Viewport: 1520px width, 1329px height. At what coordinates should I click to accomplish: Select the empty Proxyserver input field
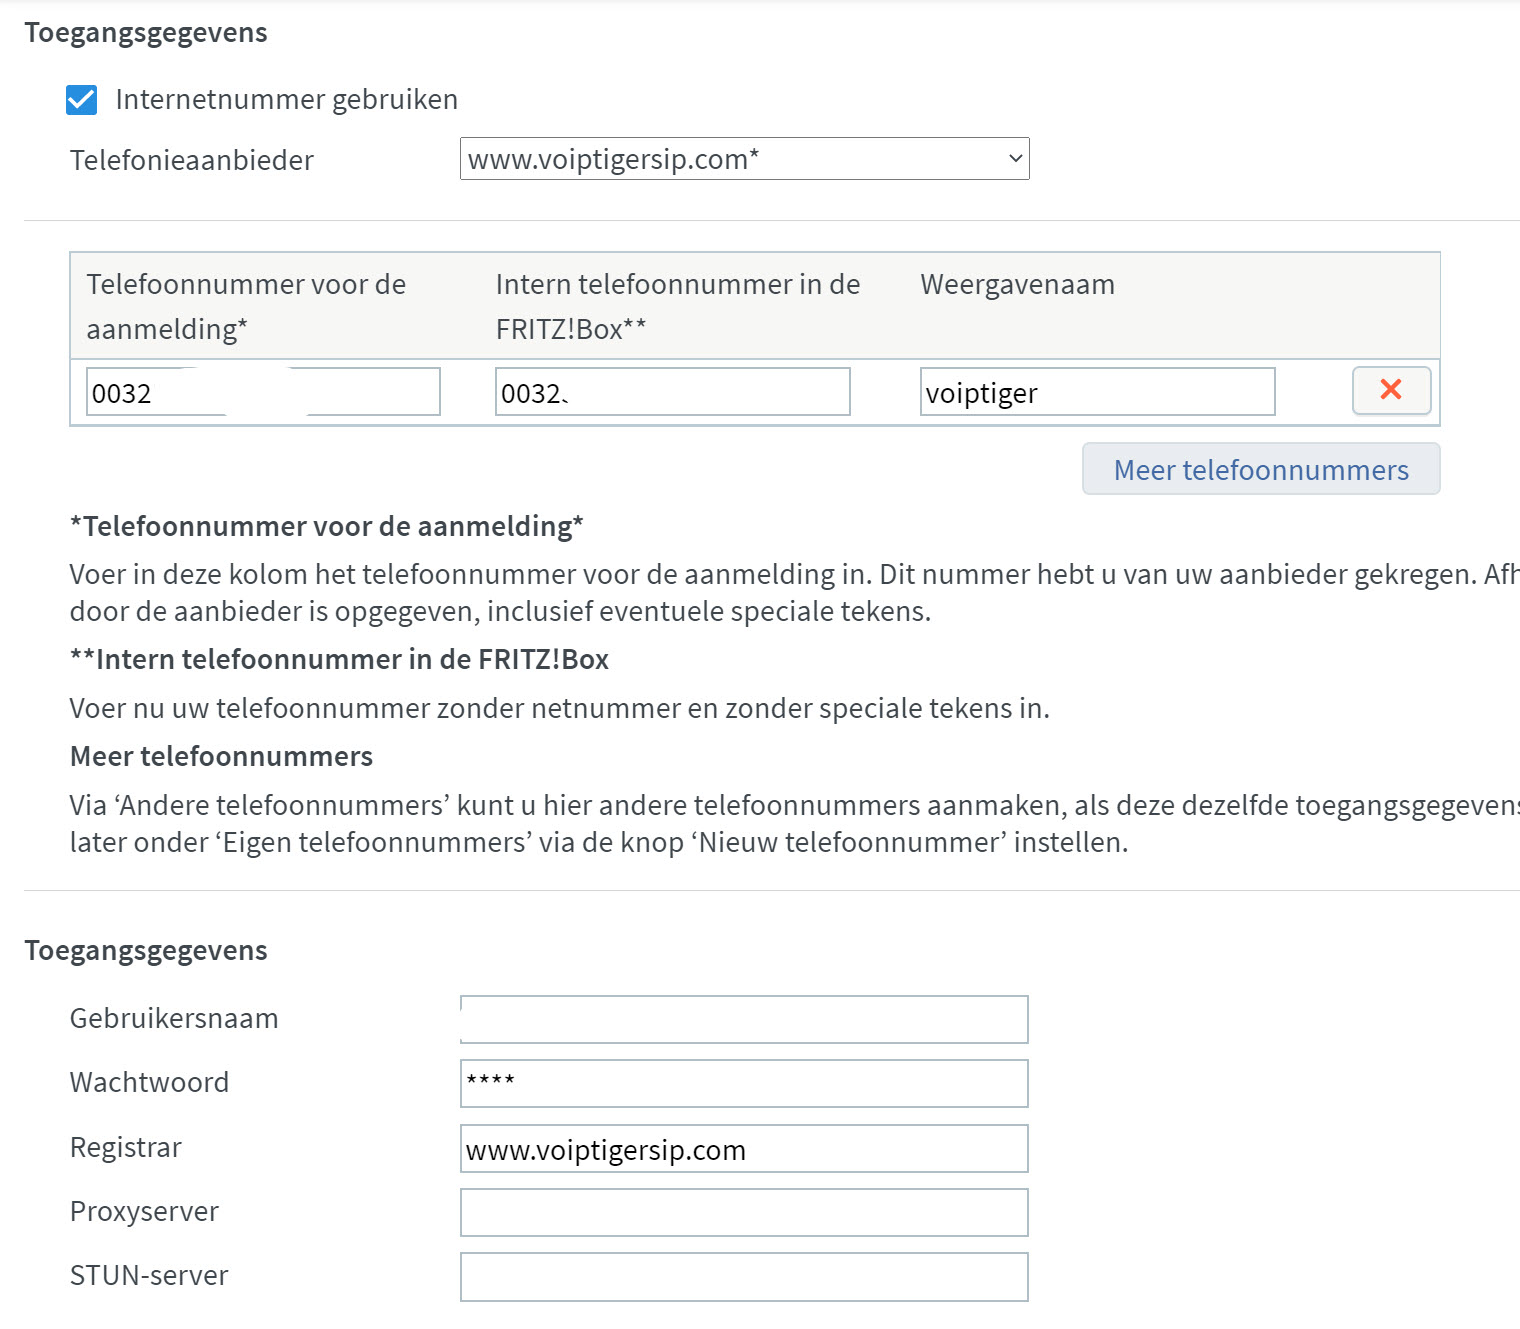(743, 1213)
